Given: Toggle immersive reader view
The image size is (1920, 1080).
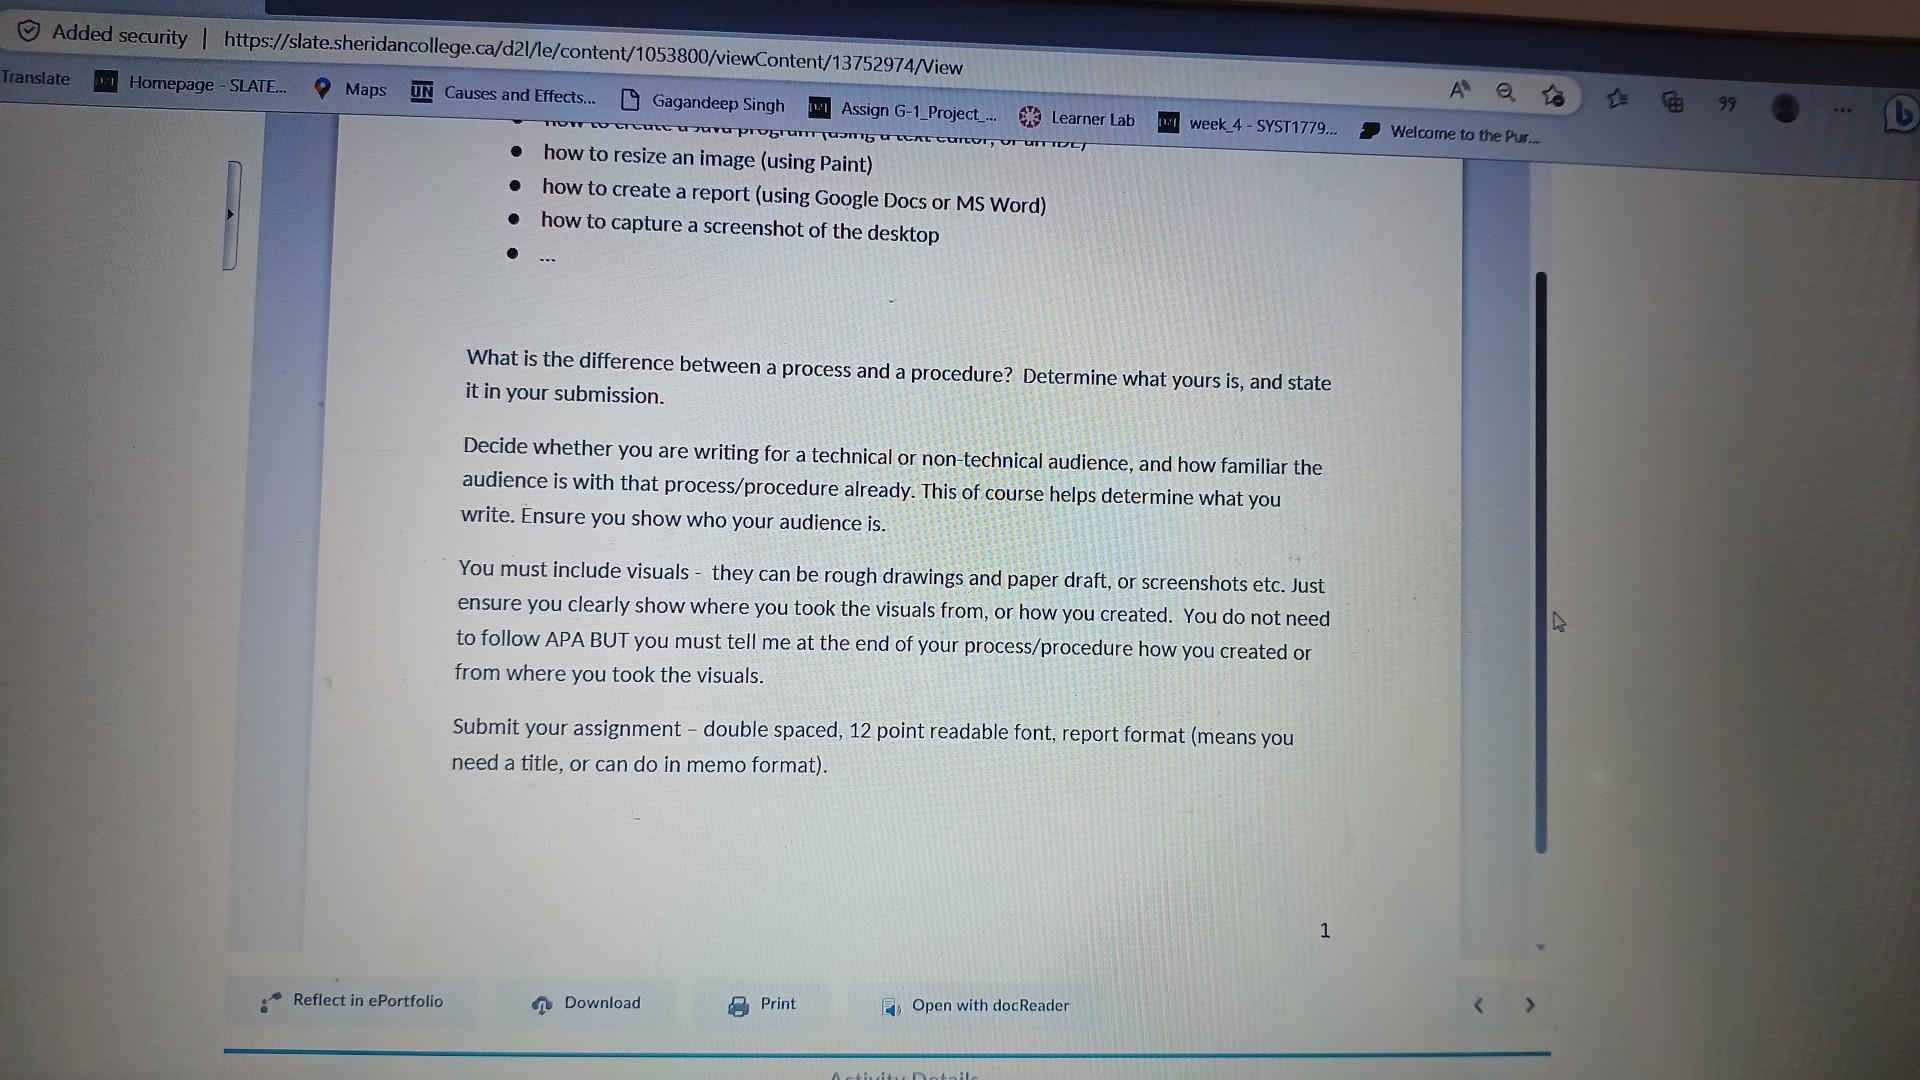Looking at the screenshot, I should (x=1461, y=103).
